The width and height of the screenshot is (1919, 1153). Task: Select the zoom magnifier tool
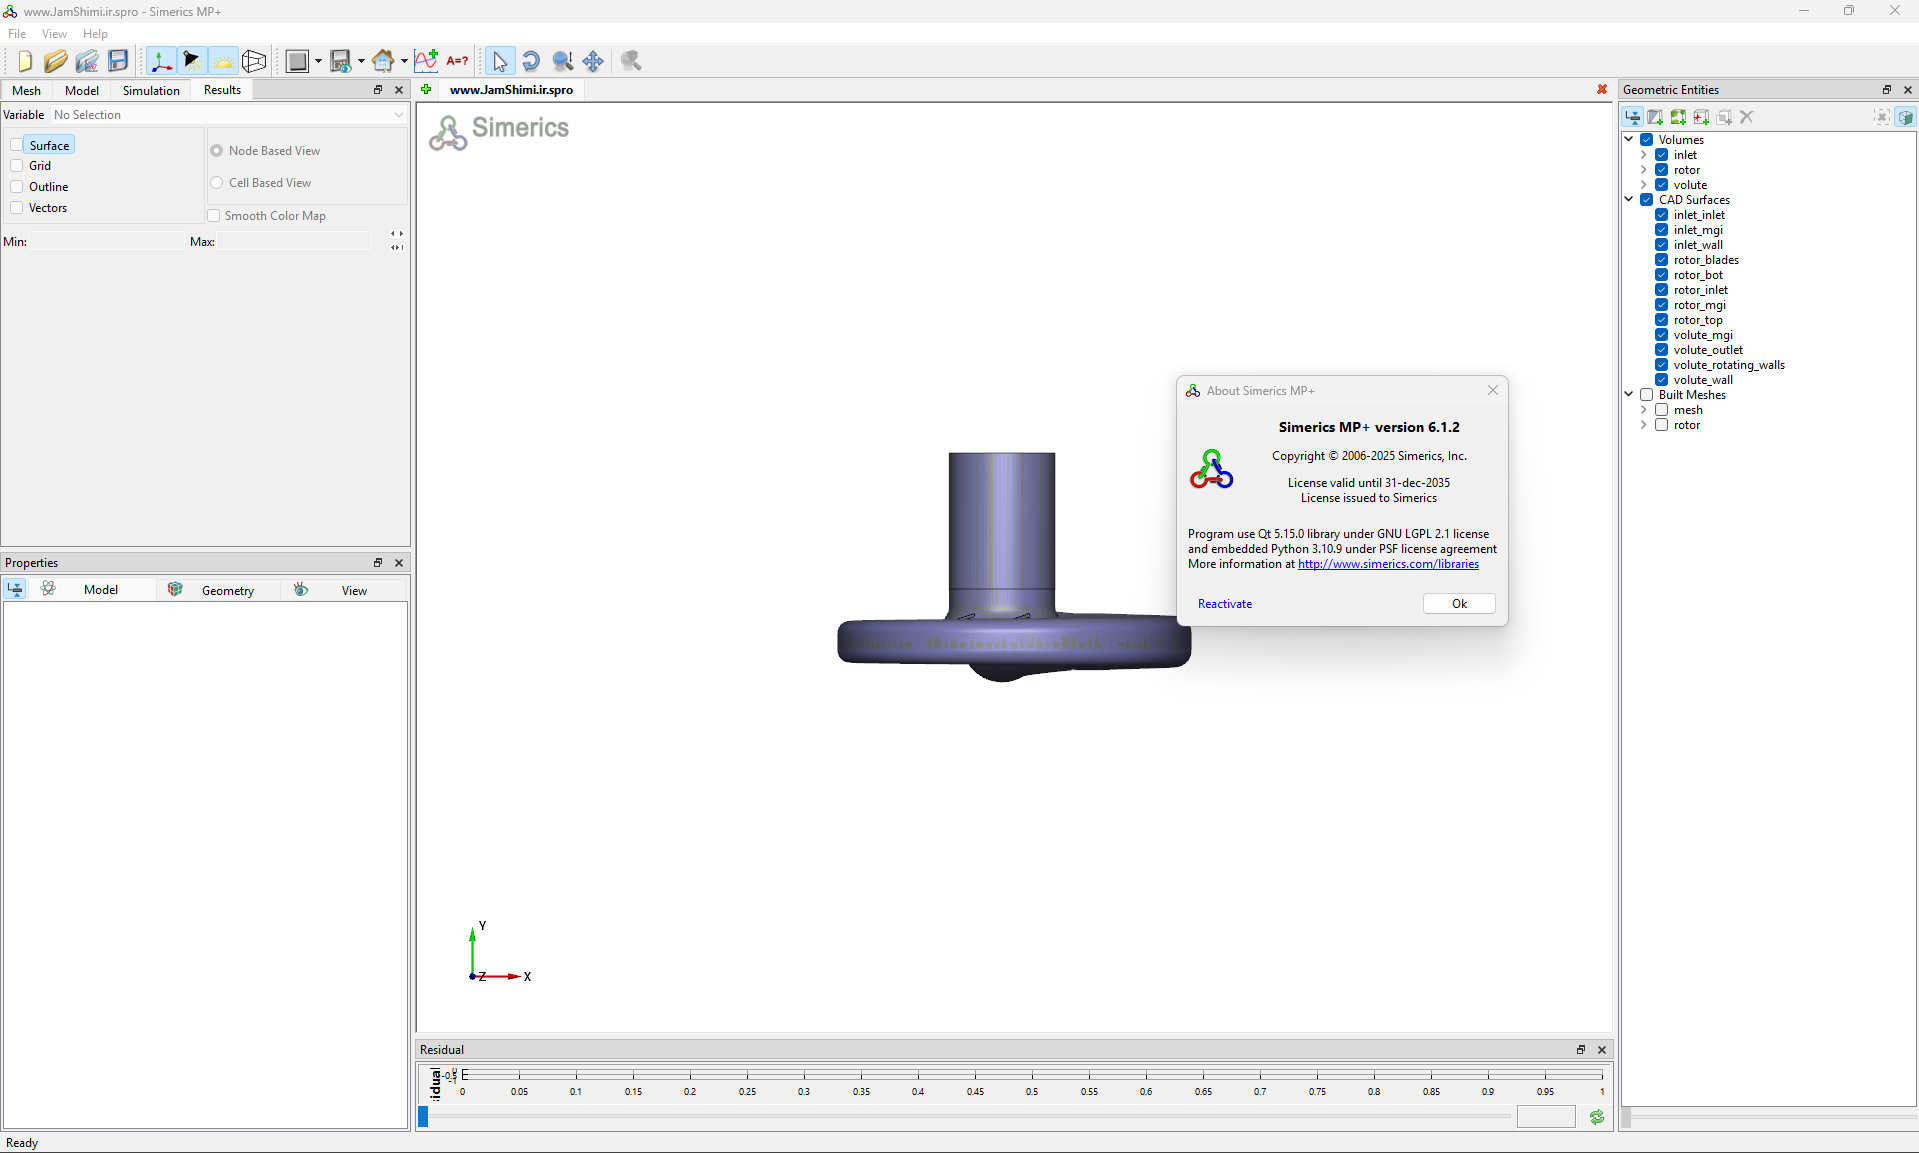point(563,61)
